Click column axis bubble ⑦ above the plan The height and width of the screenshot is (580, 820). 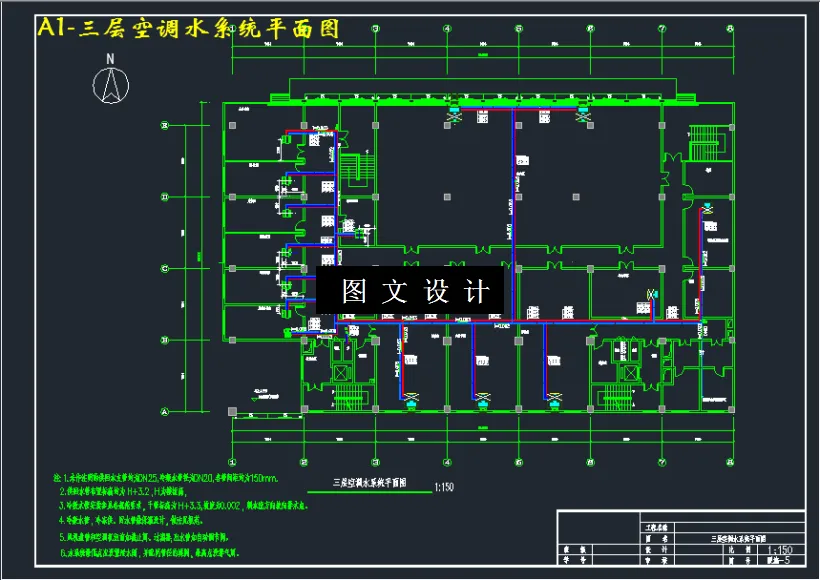click(662, 29)
